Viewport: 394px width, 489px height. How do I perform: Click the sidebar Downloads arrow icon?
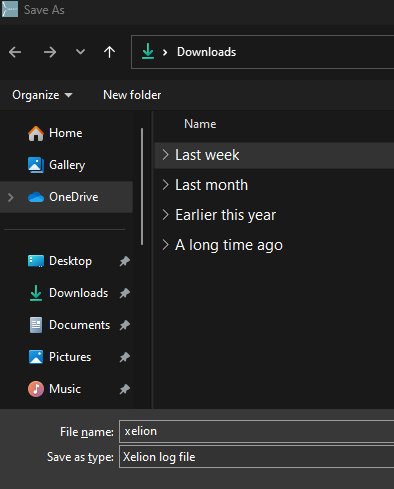click(x=36, y=293)
